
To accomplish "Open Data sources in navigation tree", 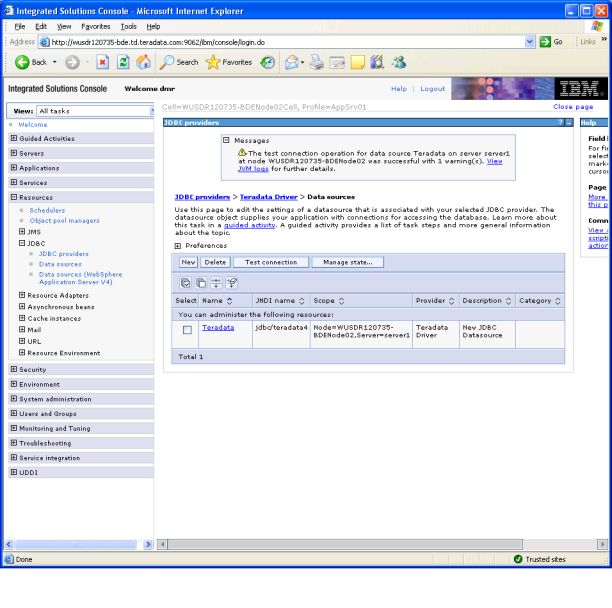I will click(60, 264).
